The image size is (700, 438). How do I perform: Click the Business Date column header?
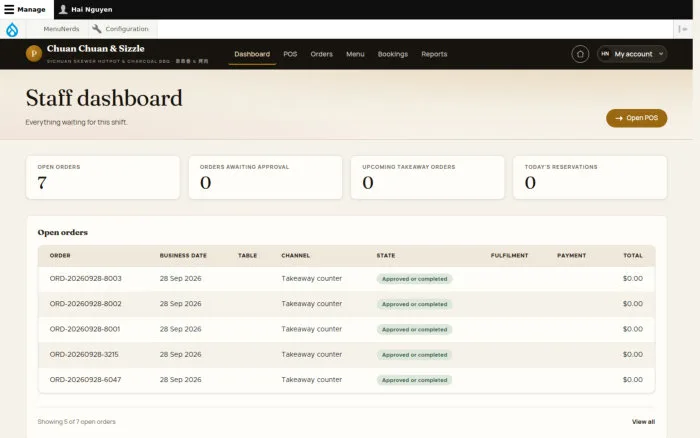coord(183,255)
